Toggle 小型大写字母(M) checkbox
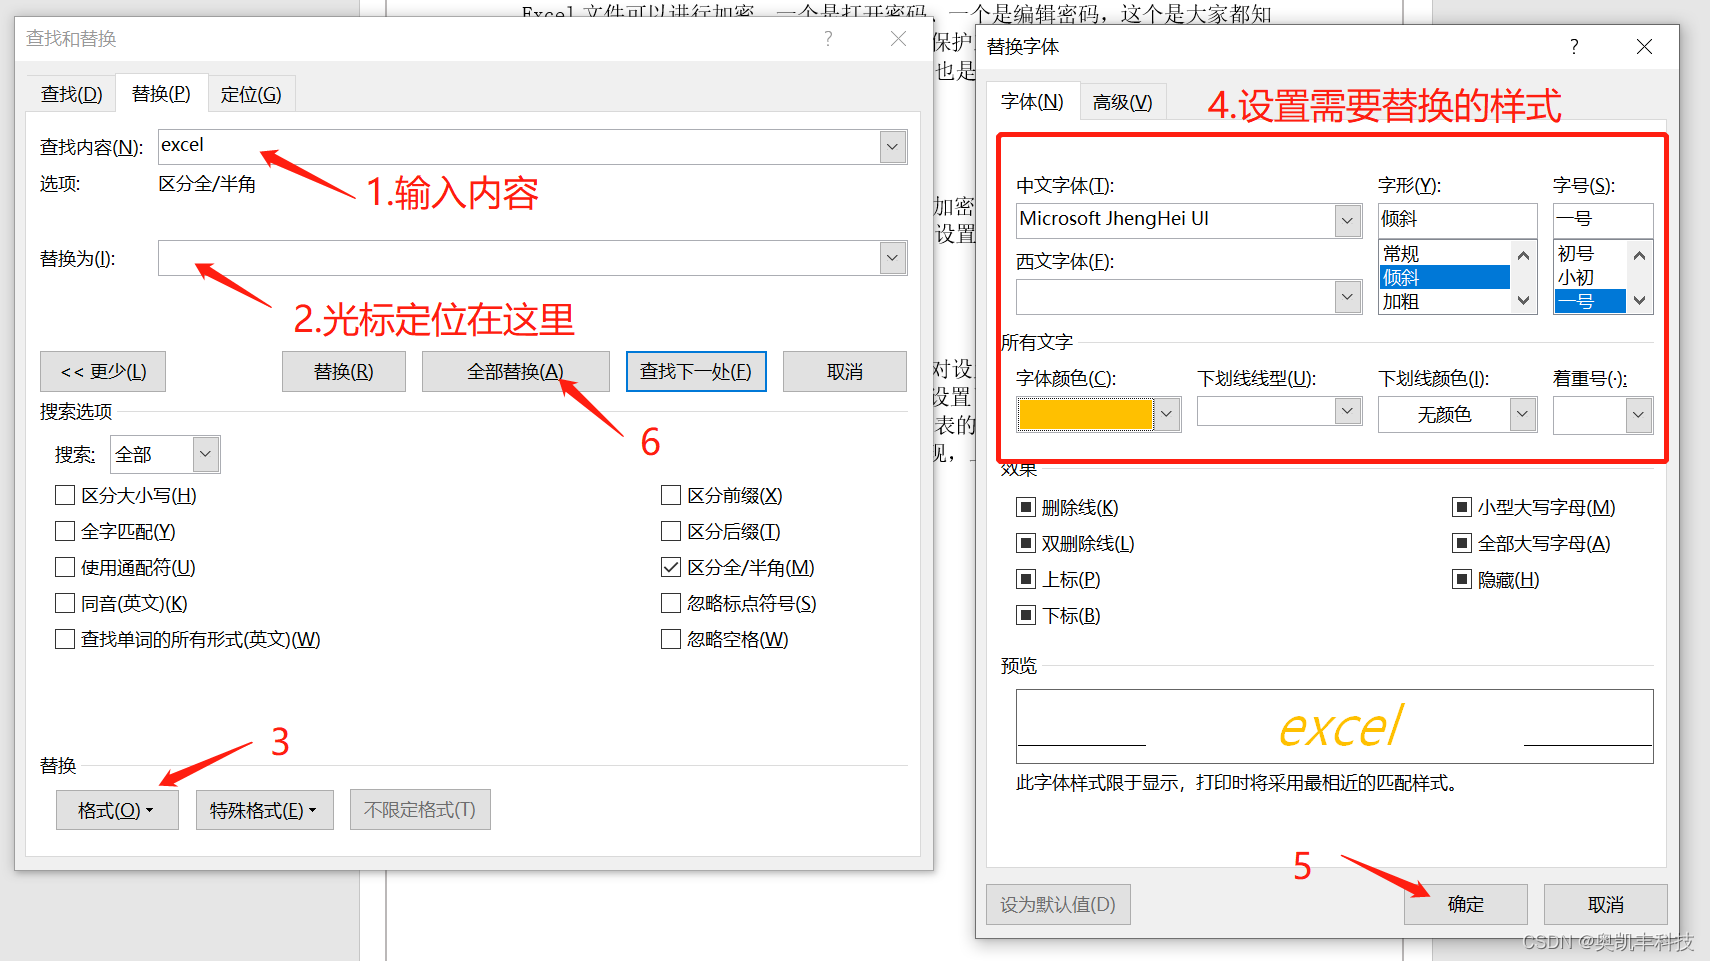The width and height of the screenshot is (1710, 961). [x=1461, y=507]
